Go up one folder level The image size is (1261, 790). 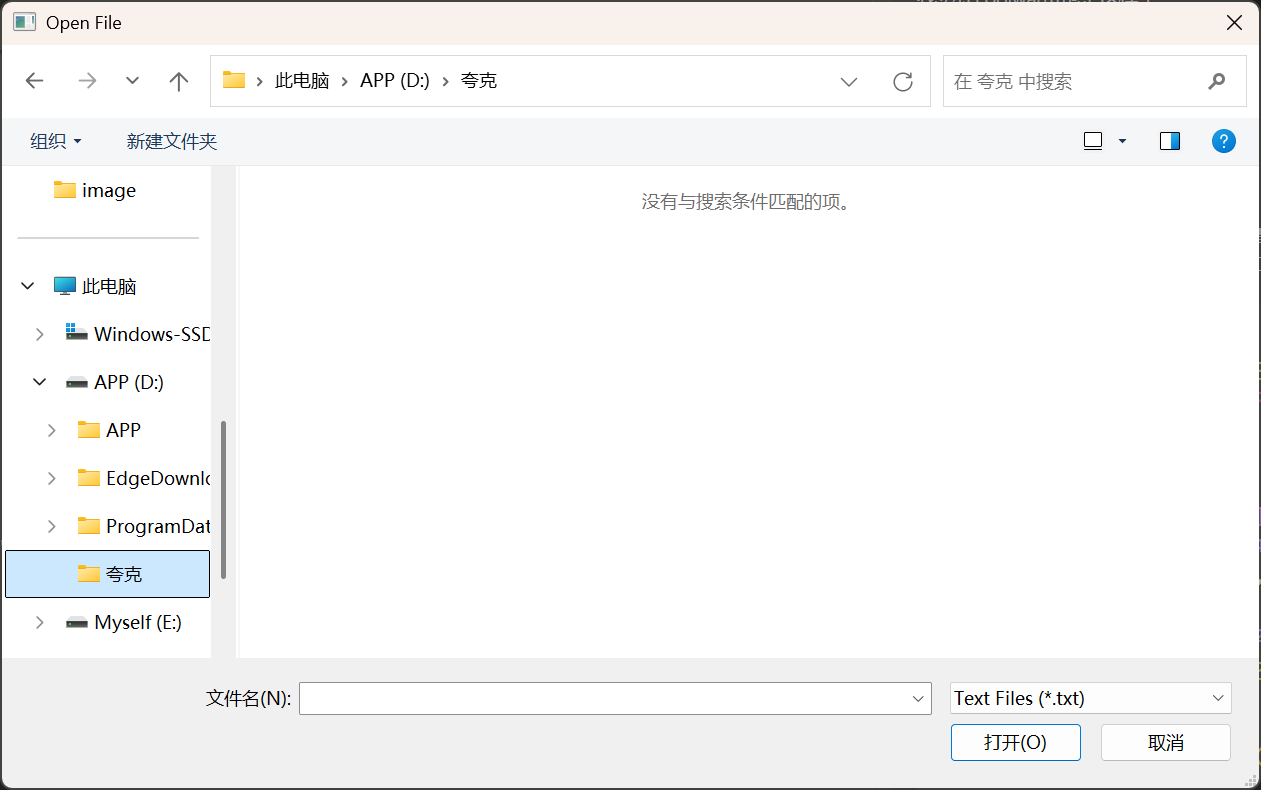coord(179,81)
